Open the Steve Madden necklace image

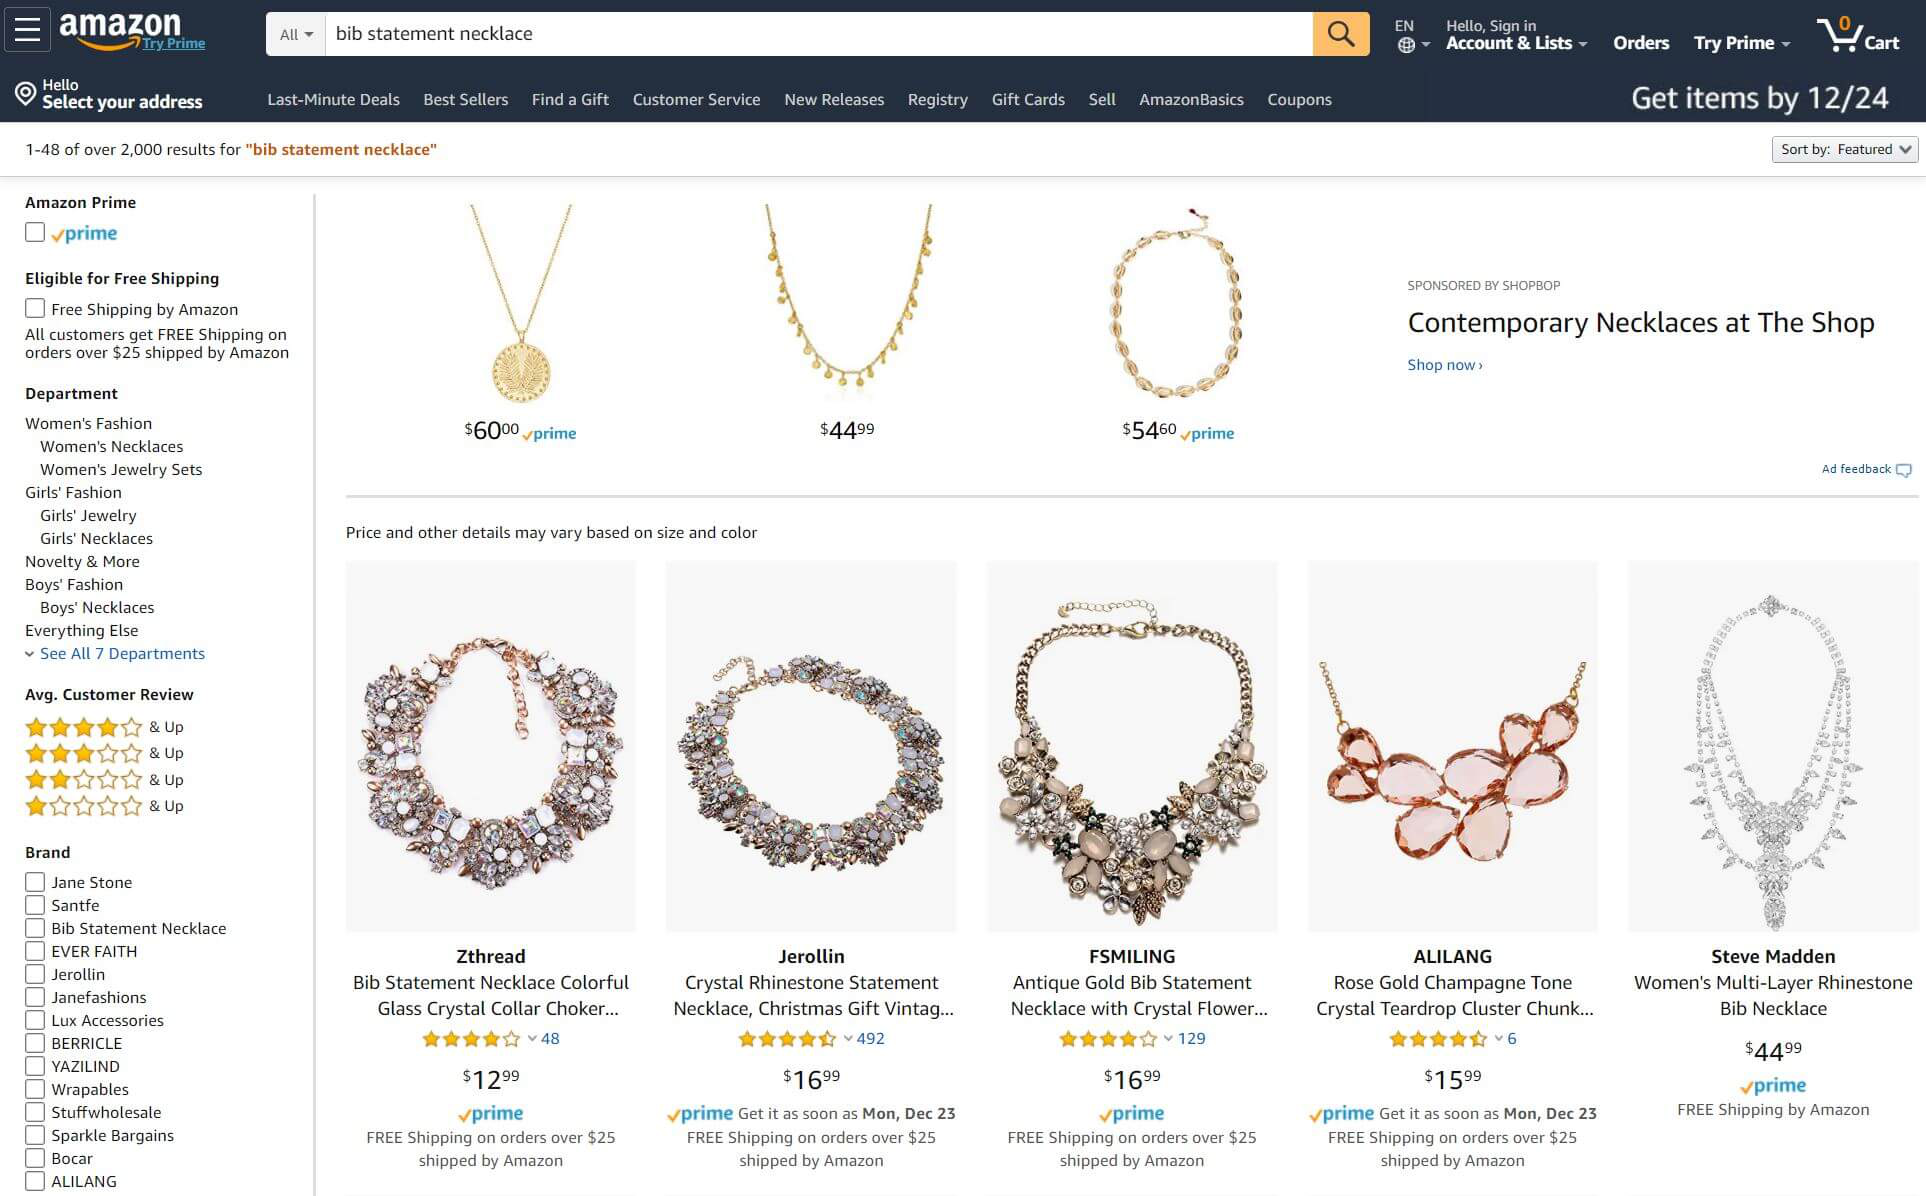coord(1772,746)
